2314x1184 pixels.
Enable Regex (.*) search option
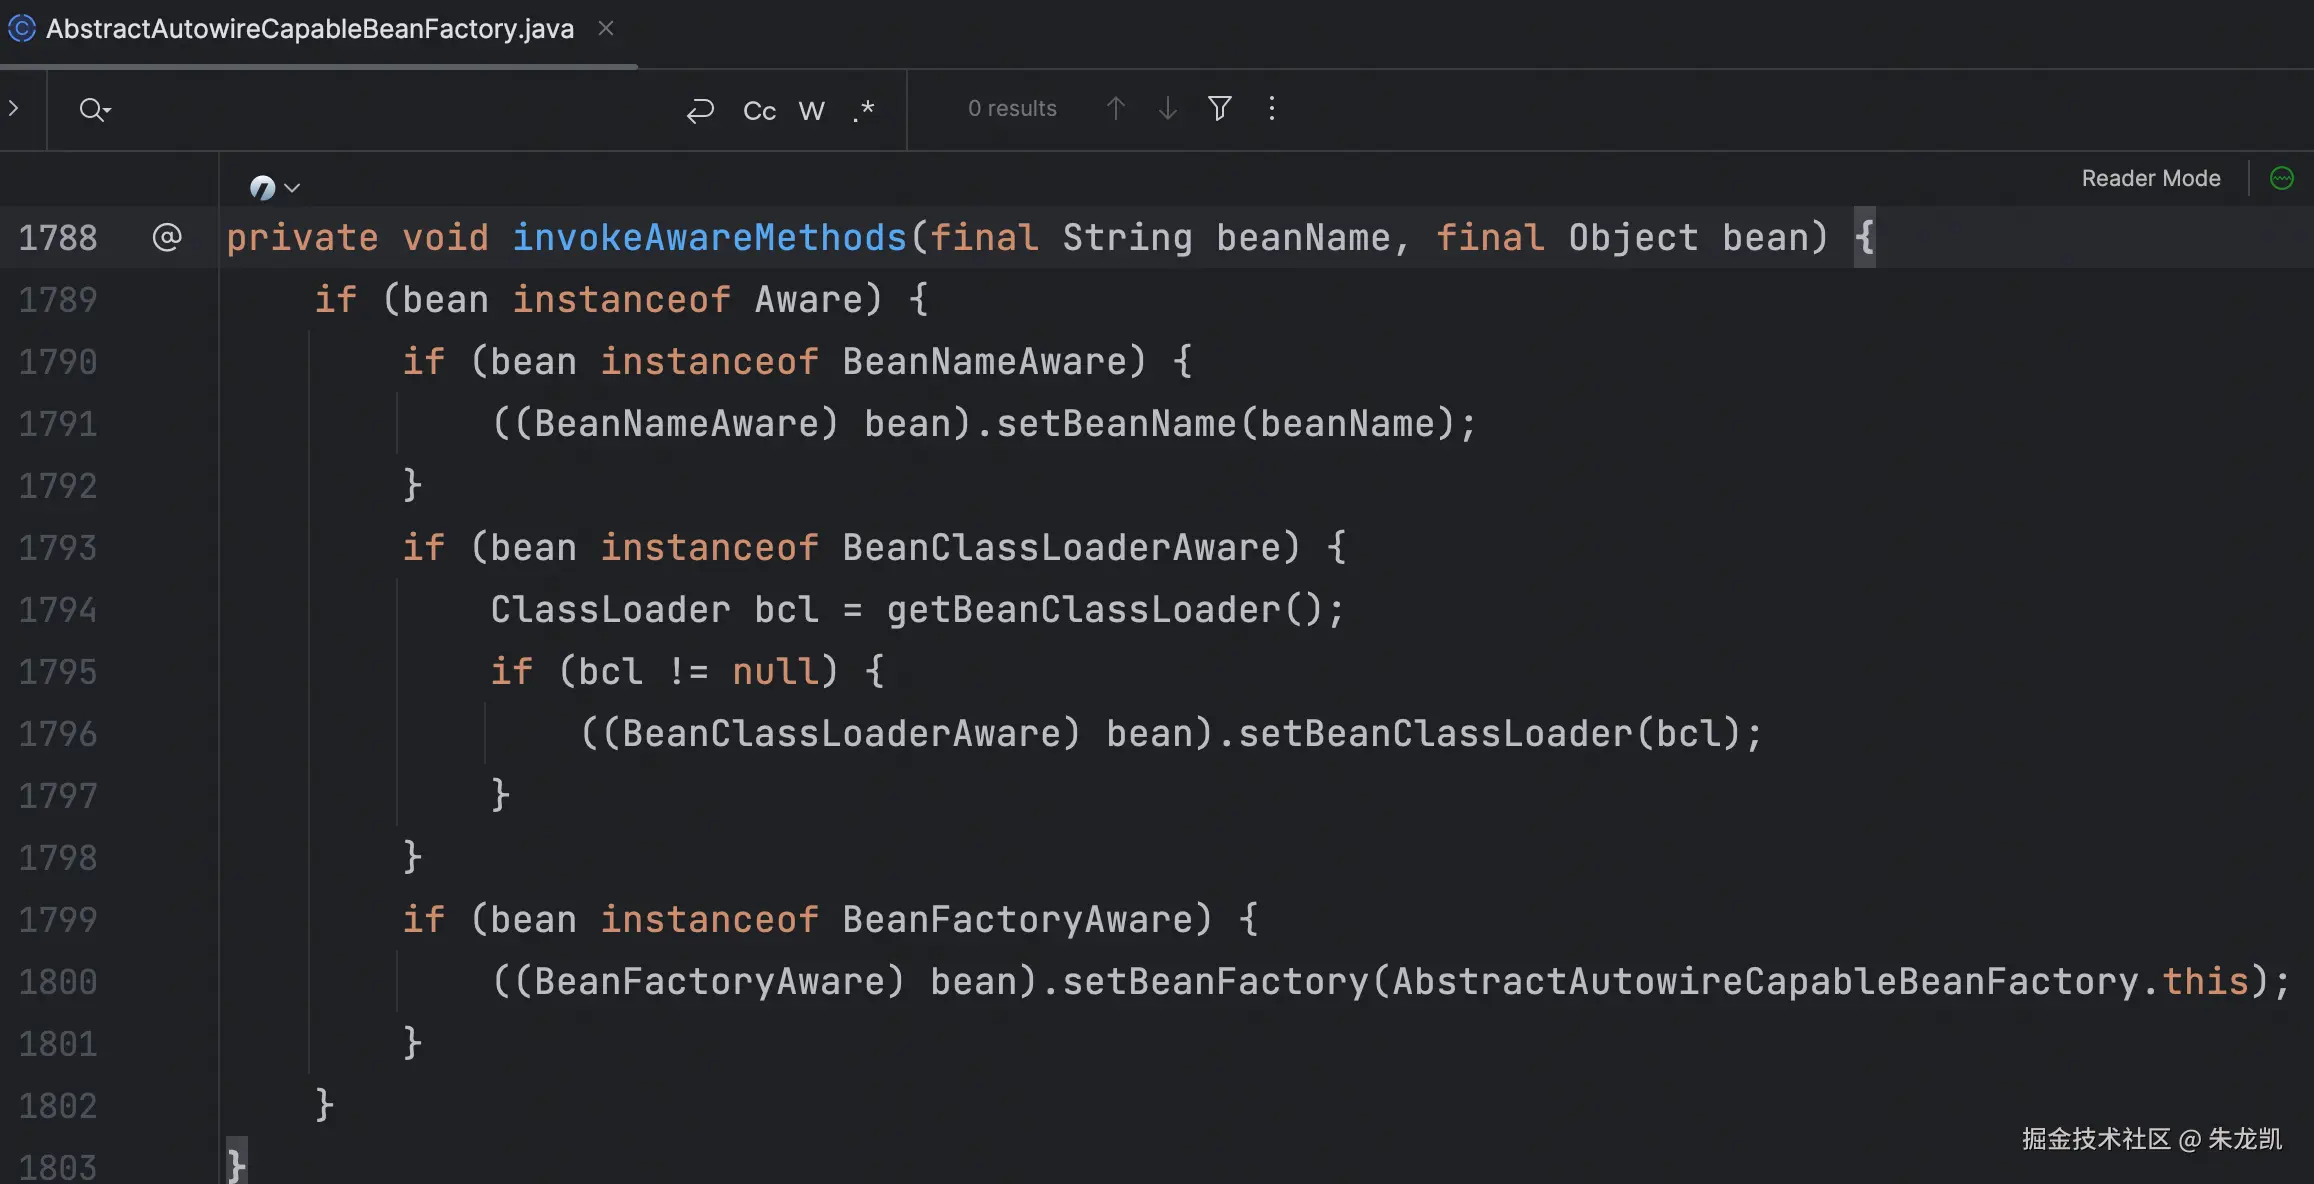pos(864,110)
